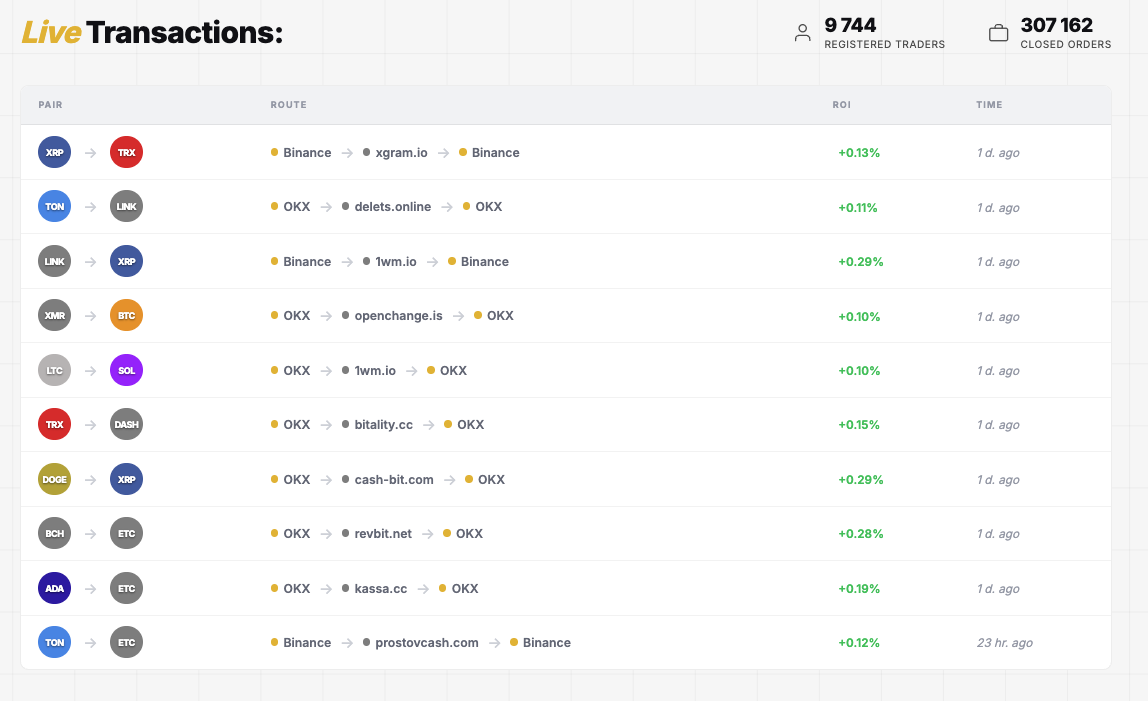Click the XRP icon in the cash-bit.com row
The height and width of the screenshot is (701, 1148).
click(x=126, y=479)
